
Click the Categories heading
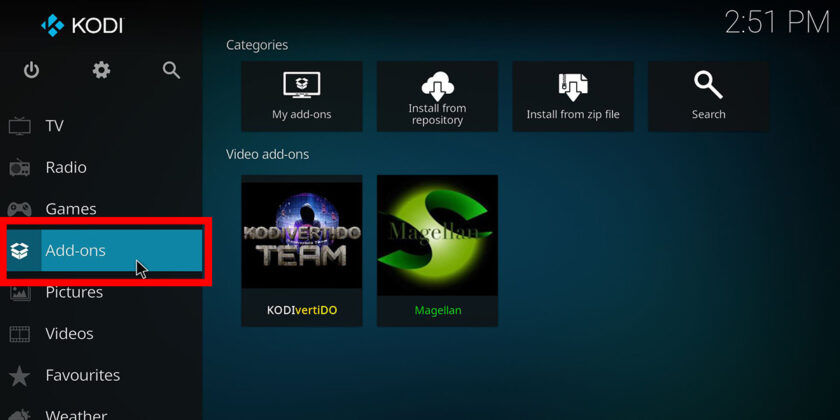(257, 45)
